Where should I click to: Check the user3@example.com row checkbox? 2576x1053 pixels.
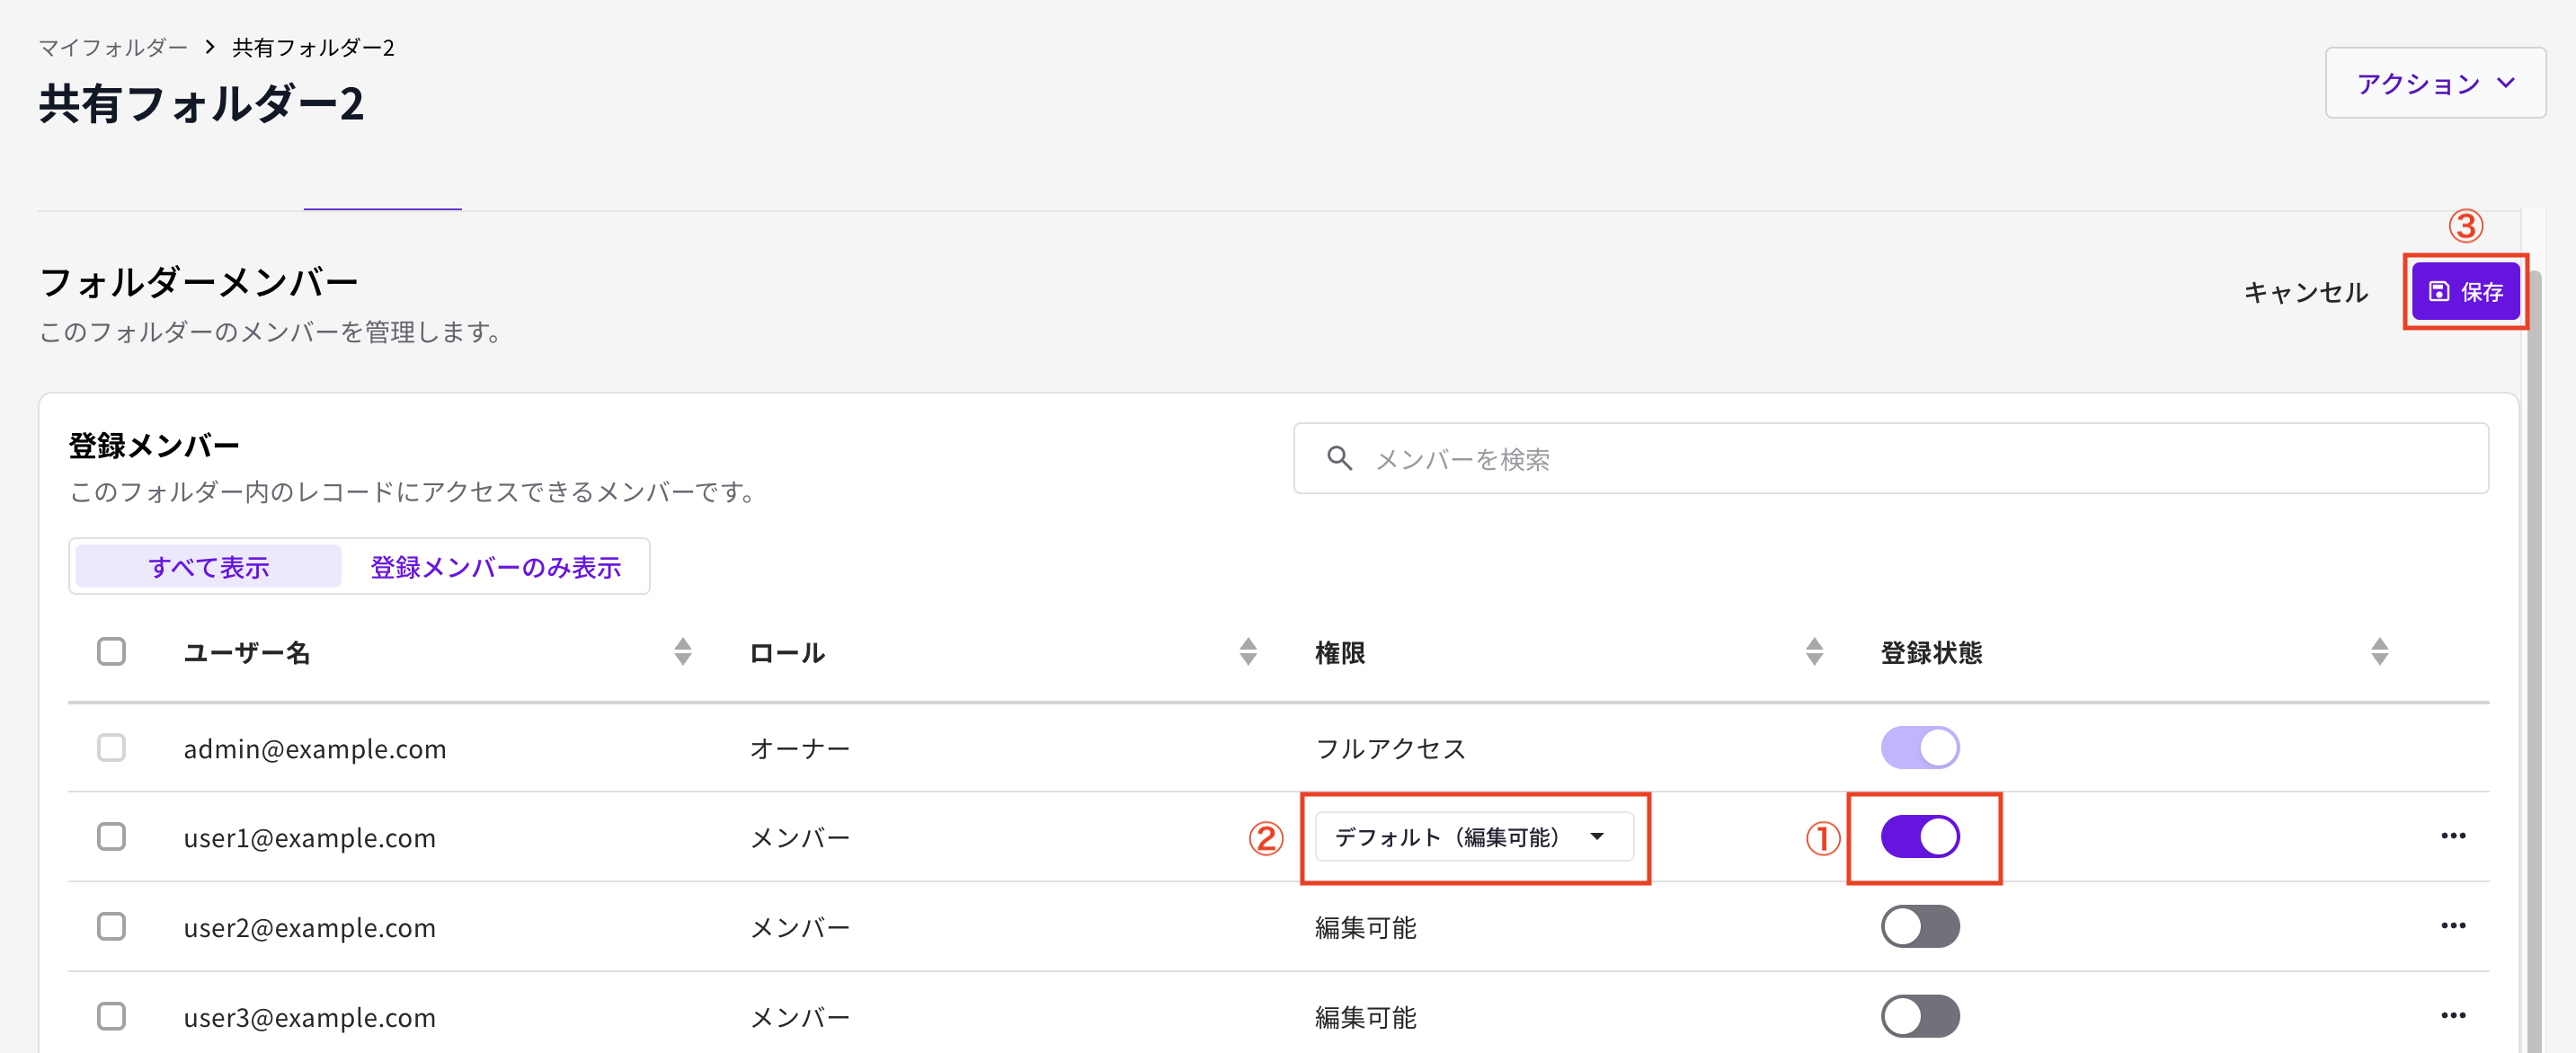(111, 1016)
